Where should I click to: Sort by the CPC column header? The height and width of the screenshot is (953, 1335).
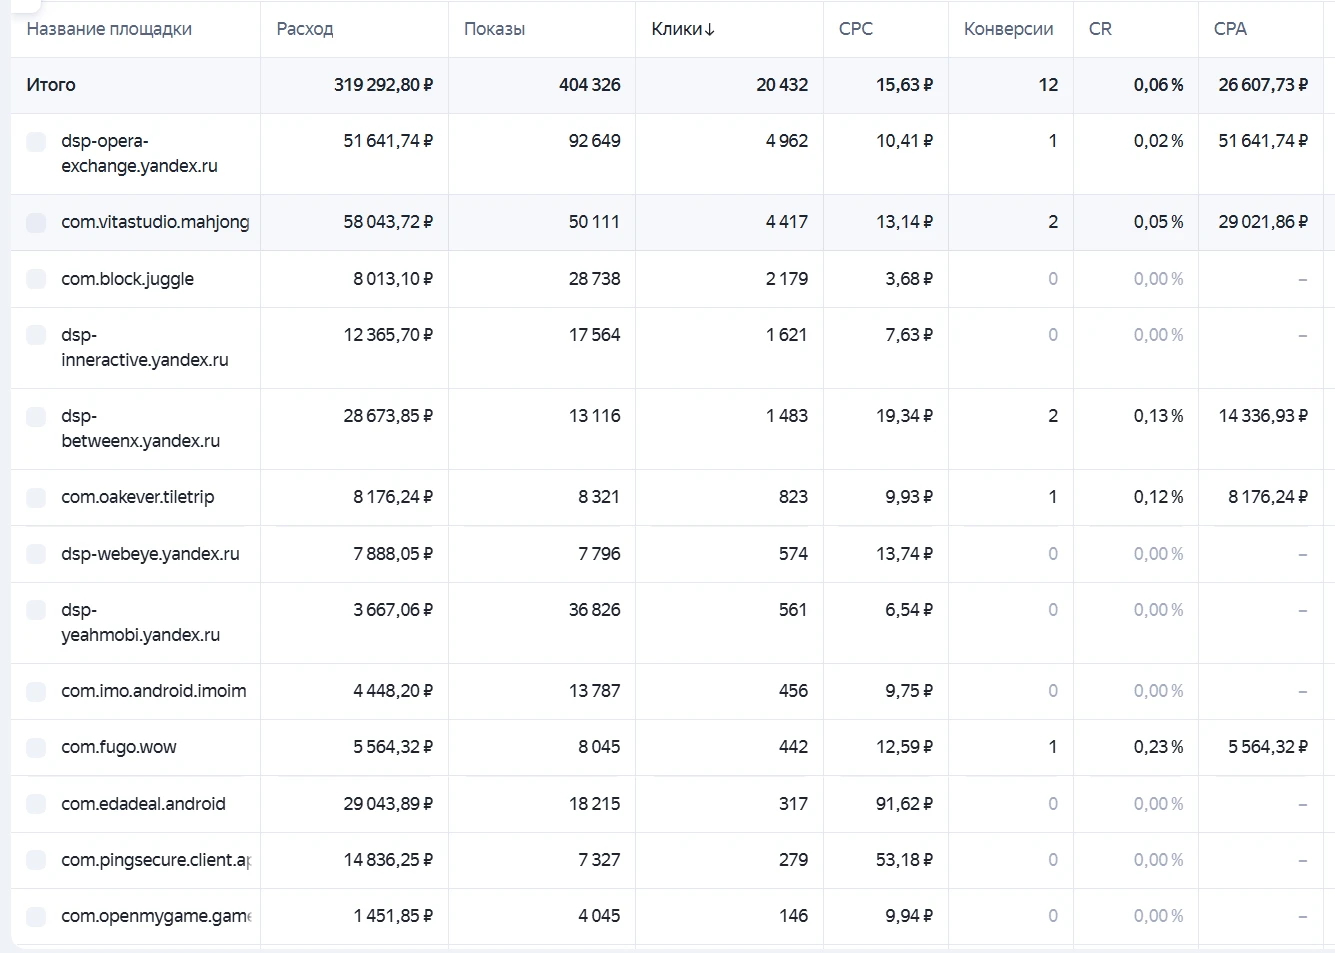click(856, 29)
